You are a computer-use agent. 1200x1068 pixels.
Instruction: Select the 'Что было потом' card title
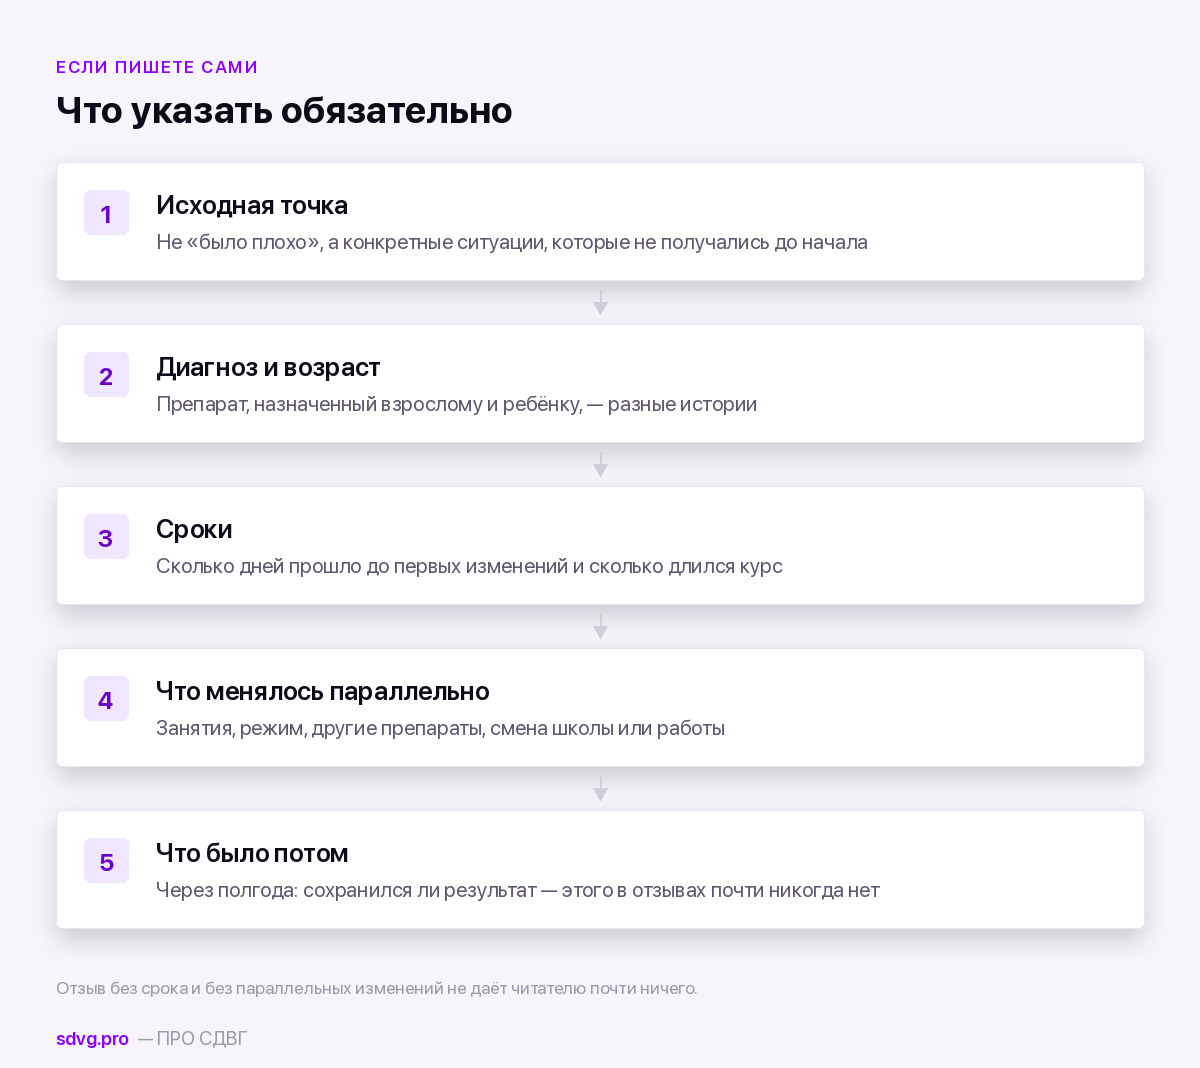point(252,853)
